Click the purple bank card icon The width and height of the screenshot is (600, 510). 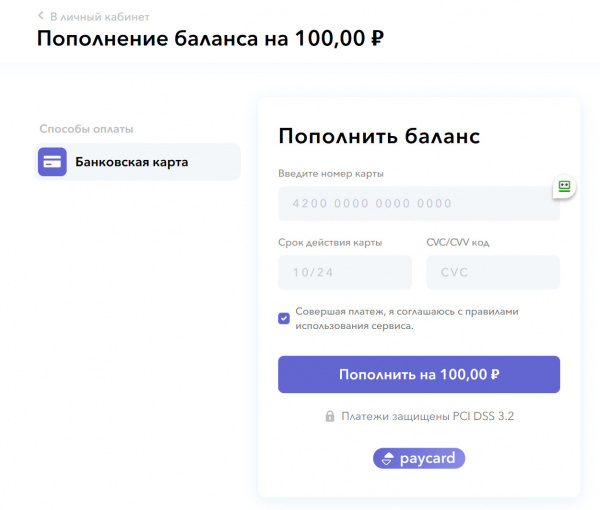coord(52,162)
